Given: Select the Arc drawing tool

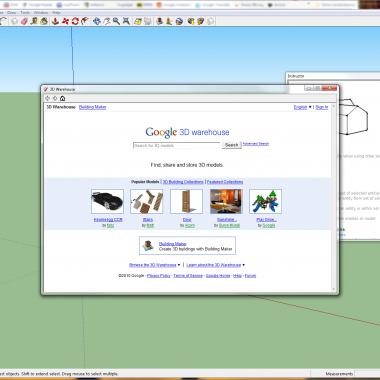Looking at the screenshot, I should [4, 21].
